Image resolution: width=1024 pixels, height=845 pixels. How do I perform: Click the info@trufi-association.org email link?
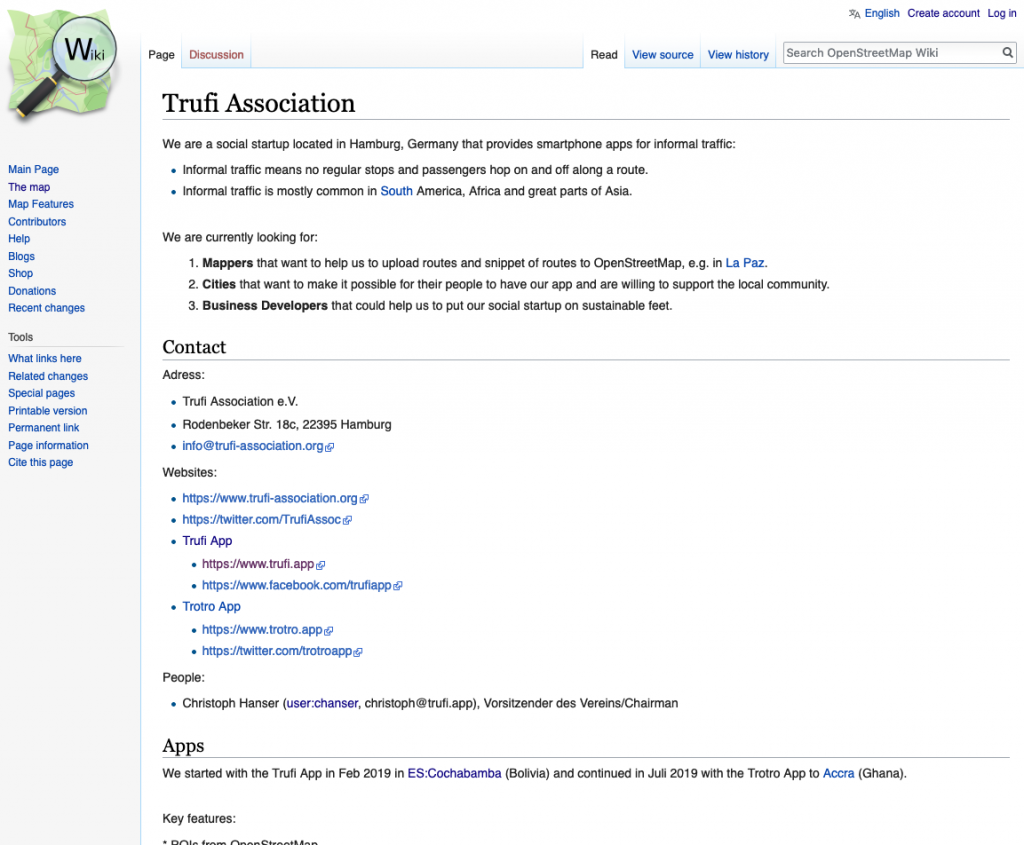click(257, 446)
